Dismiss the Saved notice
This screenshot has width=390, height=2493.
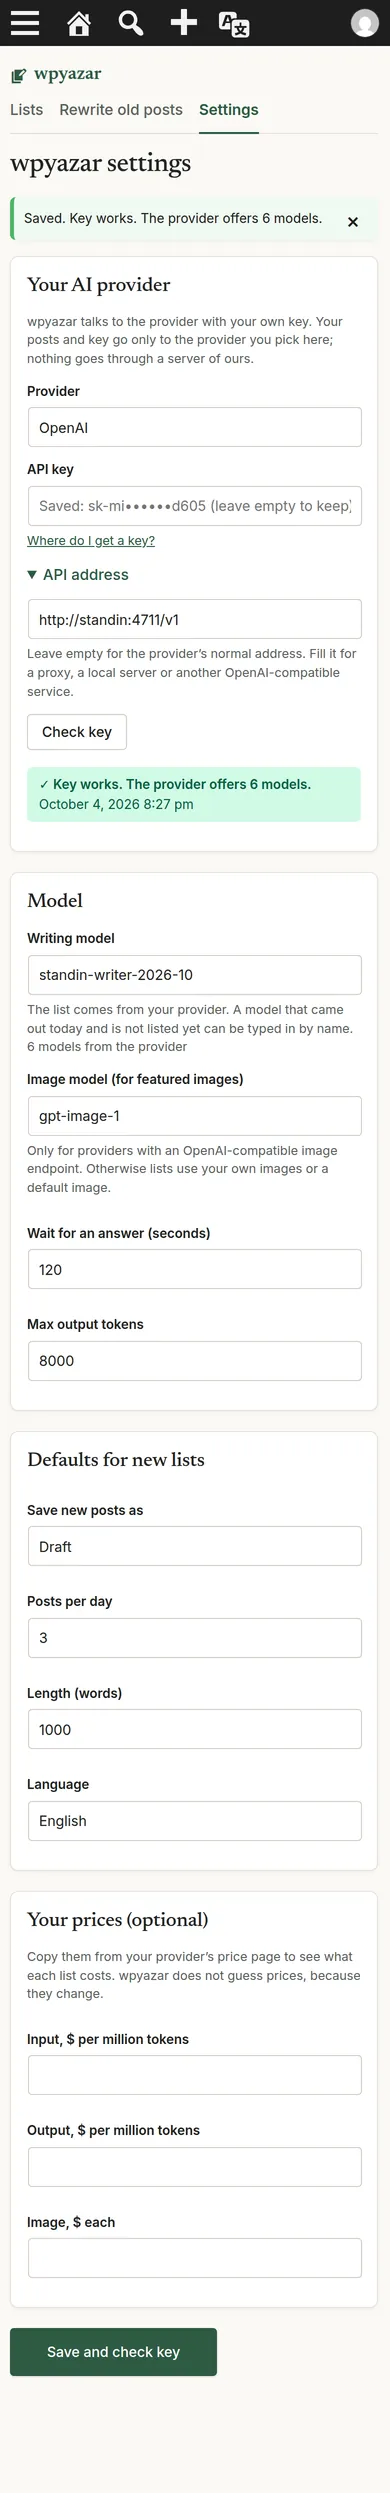click(x=353, y=222)
